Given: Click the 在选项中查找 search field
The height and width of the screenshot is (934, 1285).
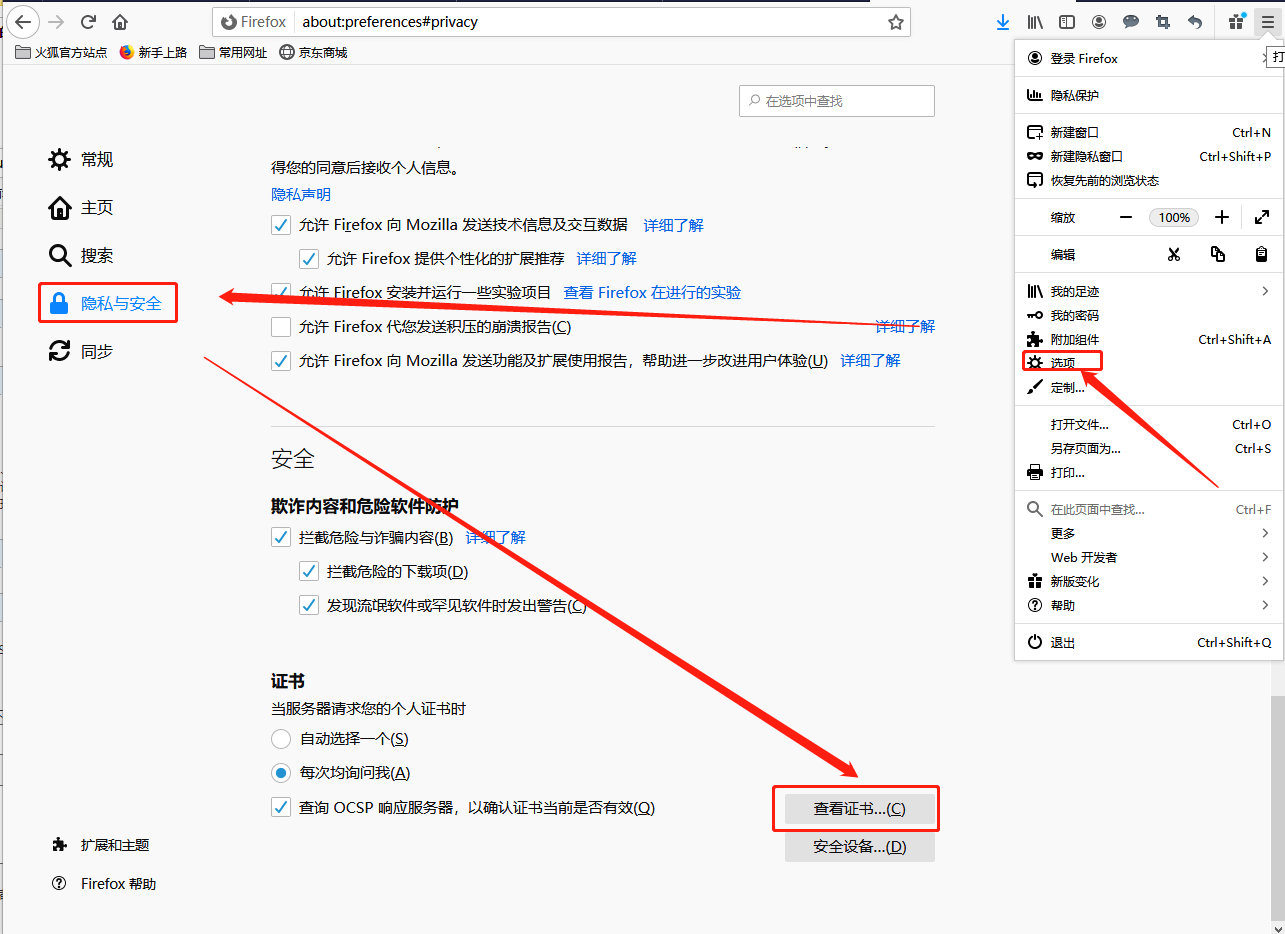Looking at the screenshot, I should point(837,101).
